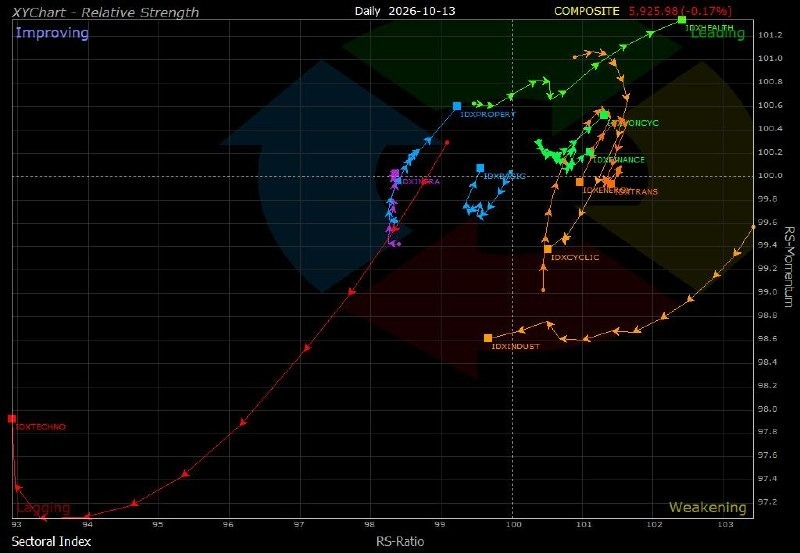Click the IDXPROPERT text label

[x=488, y=115]
